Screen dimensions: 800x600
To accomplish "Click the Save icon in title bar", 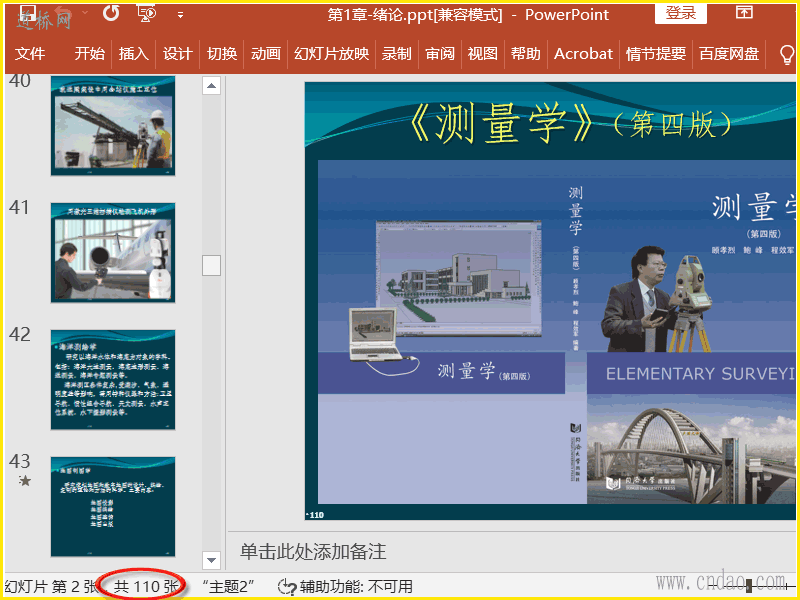I will [28, 14].
